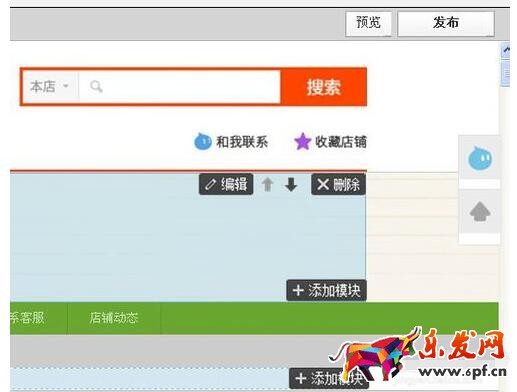Click the 删除 delete module button

tap(338, 184)
